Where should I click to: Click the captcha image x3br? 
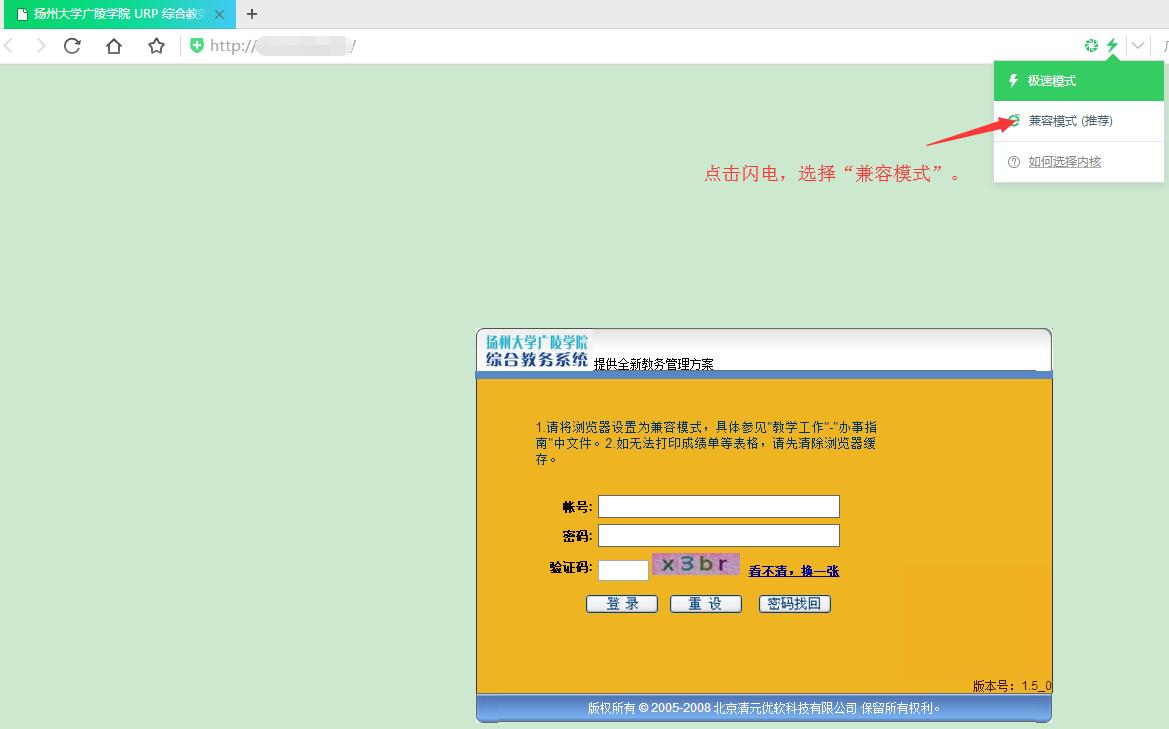pyautogui.click(x=696, y=565)
